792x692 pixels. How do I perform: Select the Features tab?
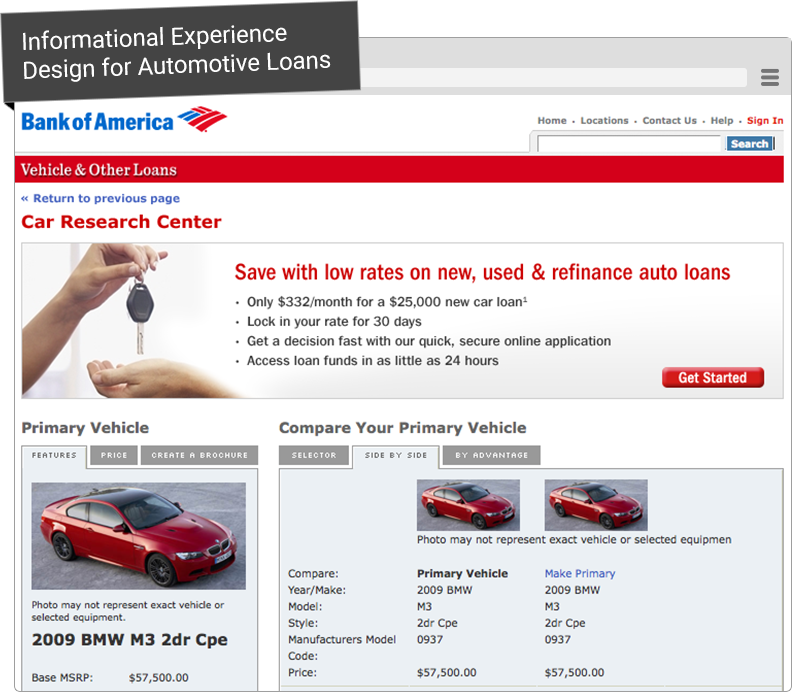54,456
